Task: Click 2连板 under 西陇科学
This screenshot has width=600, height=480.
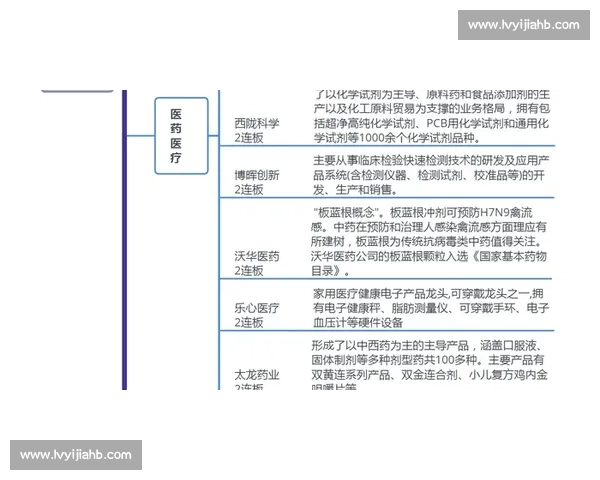Action: coord(249,138)
